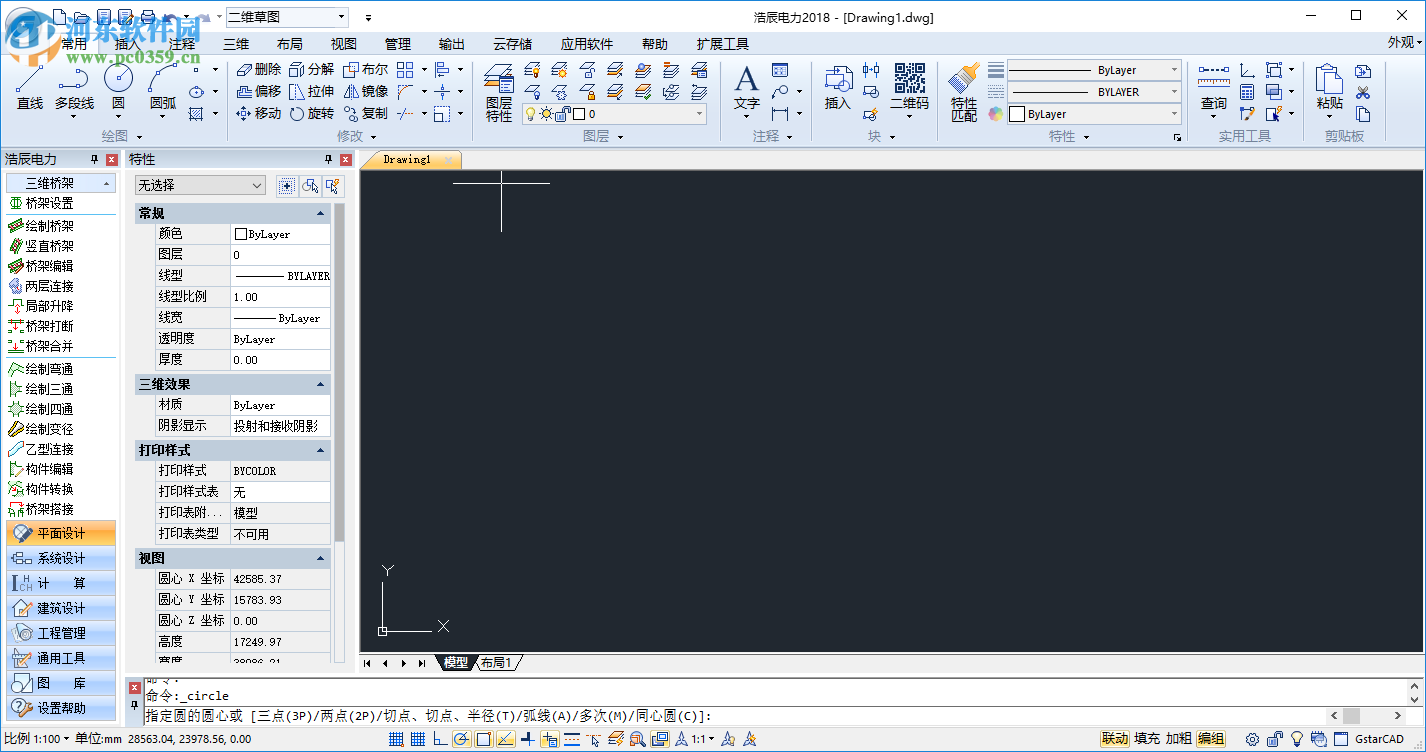Click the color wheel icon in 特性 ribbon

995,114
